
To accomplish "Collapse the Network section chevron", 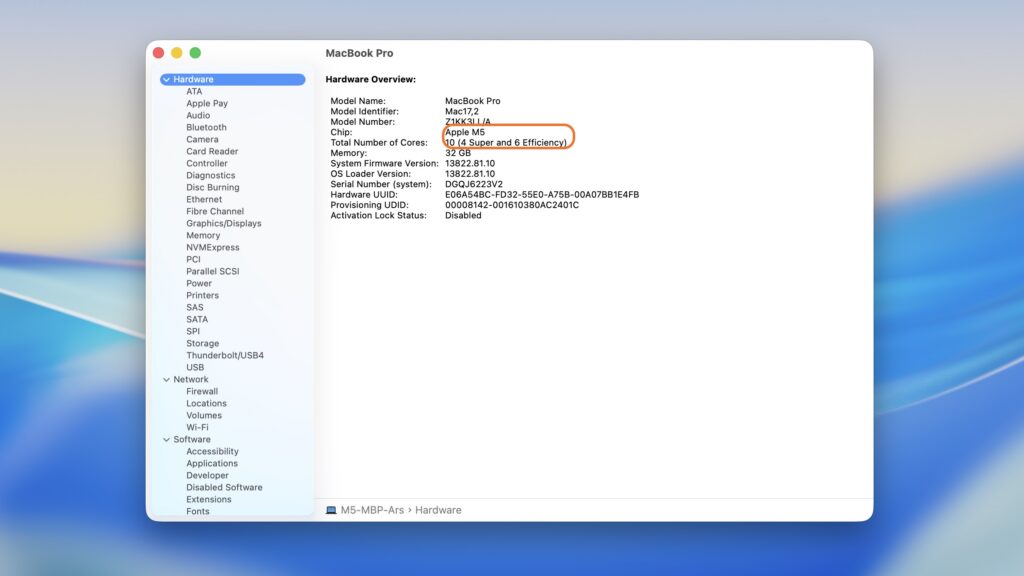I will click(x=166, y=379).
